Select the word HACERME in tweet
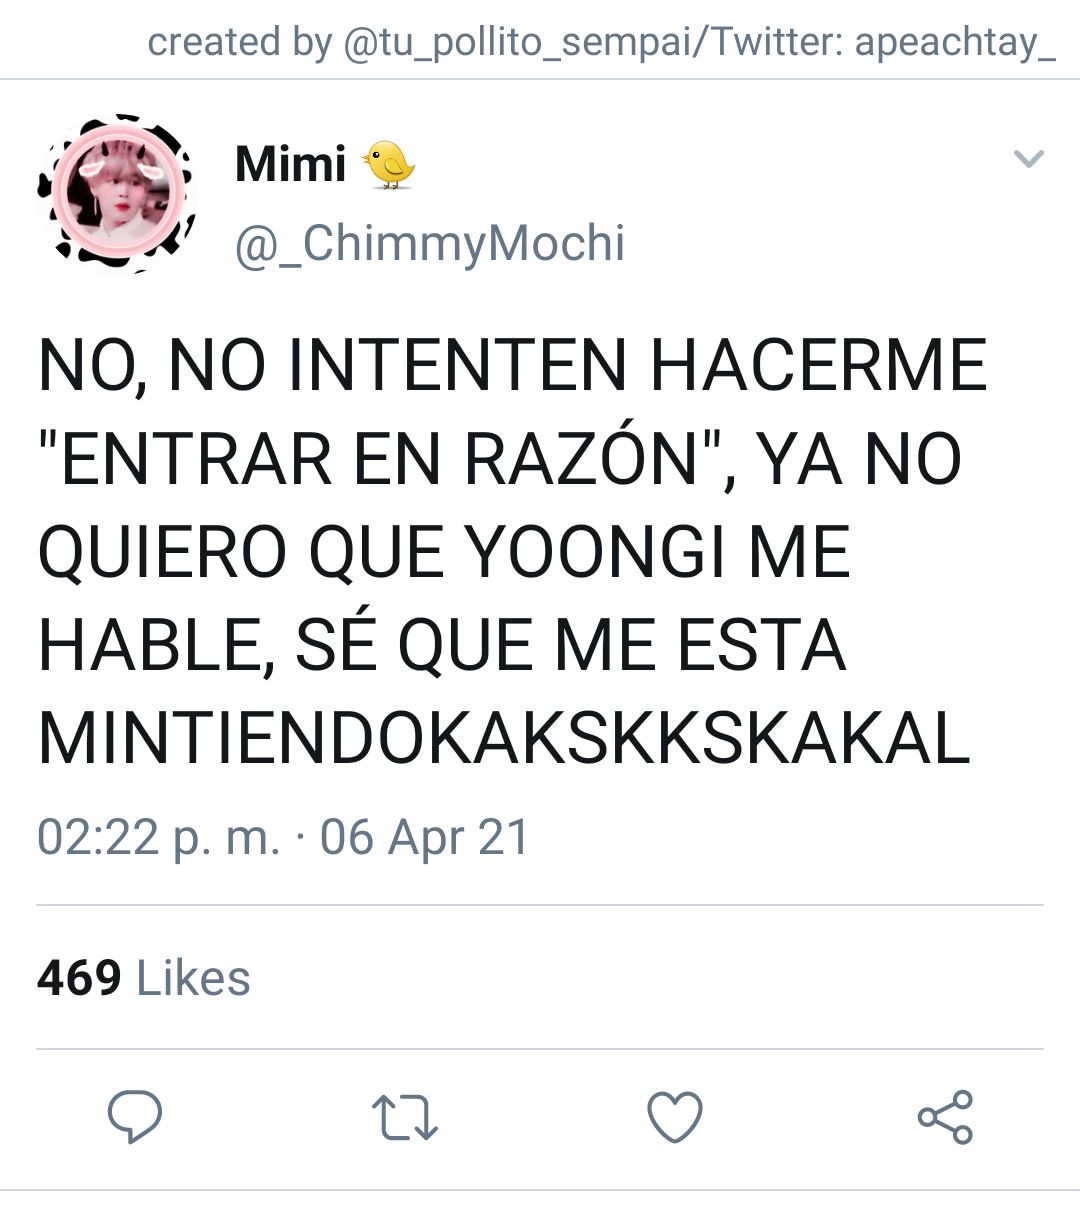 pos(819,365)
